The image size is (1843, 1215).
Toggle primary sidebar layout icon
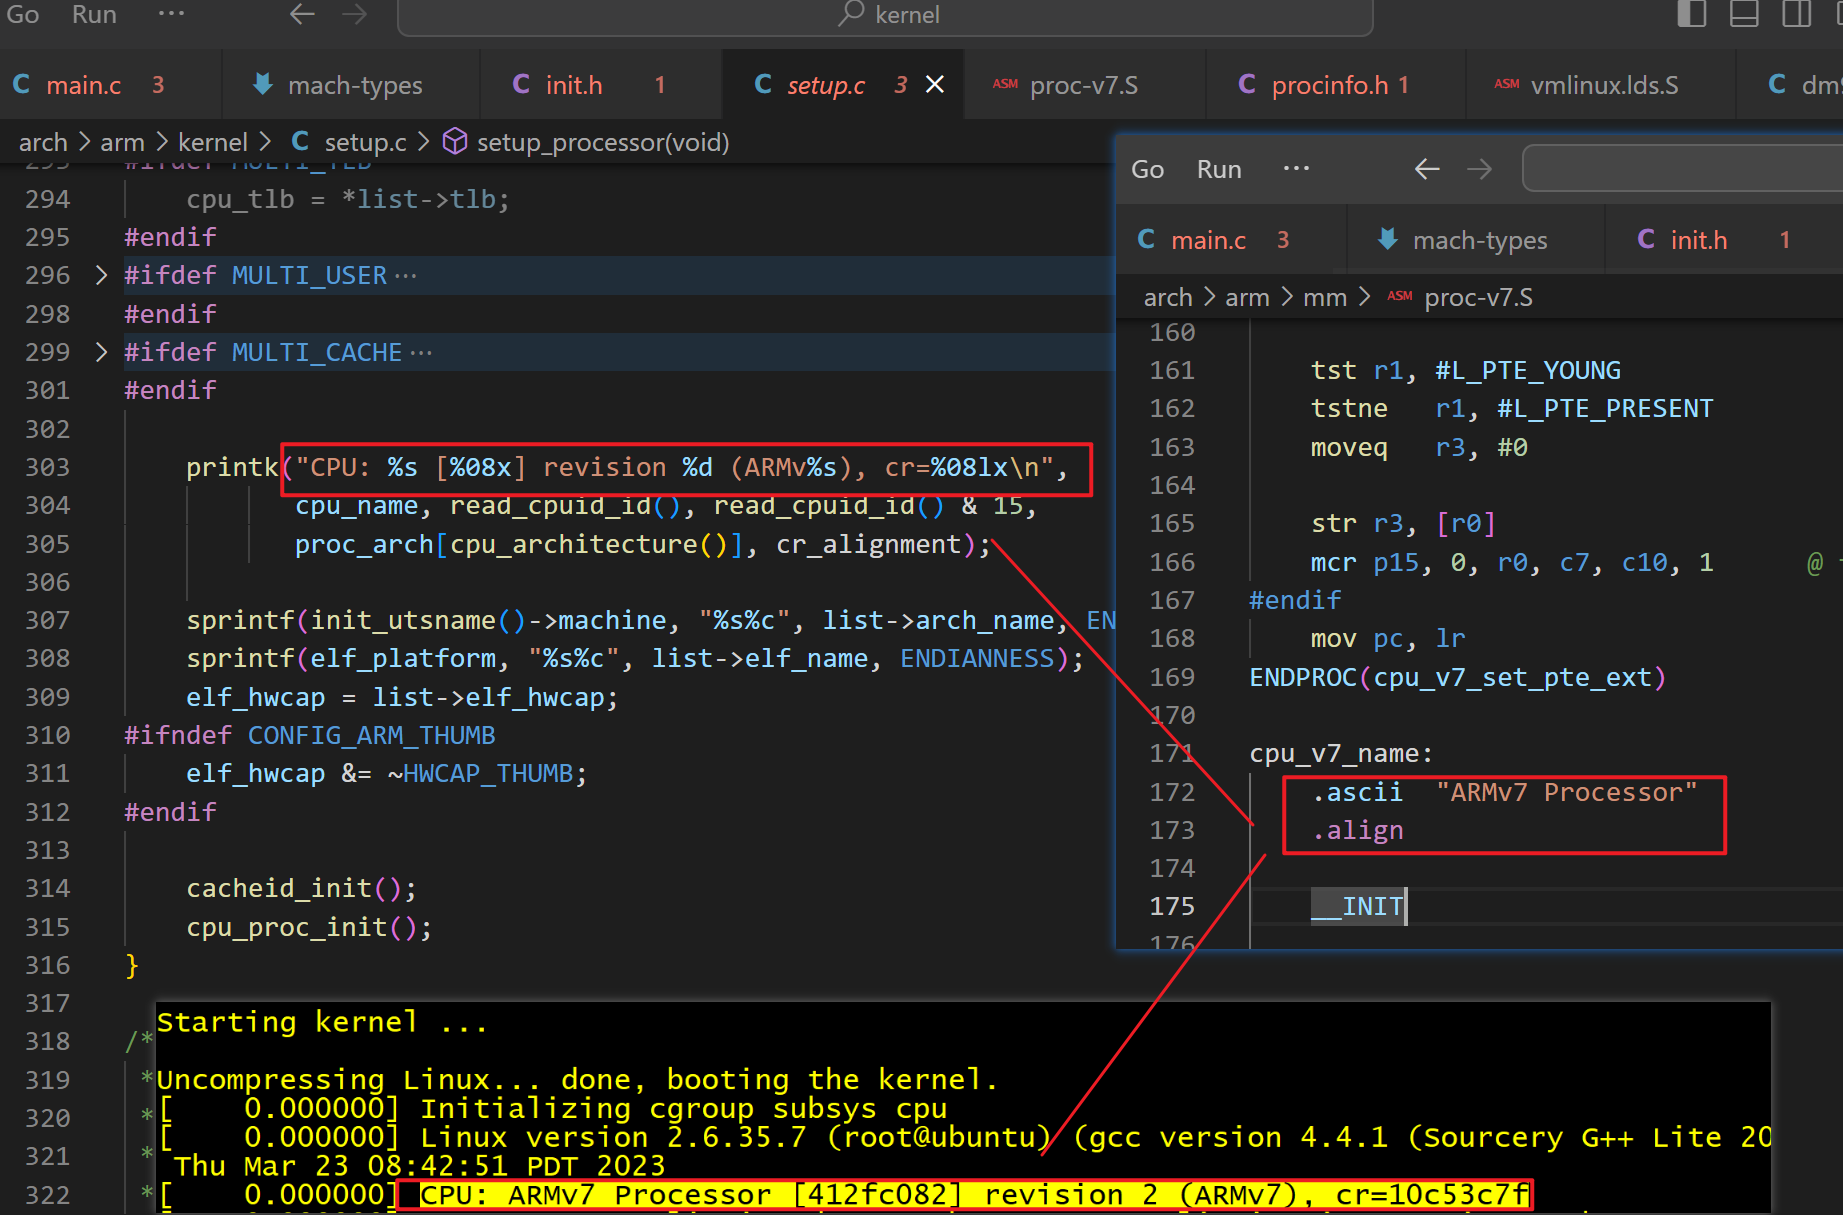coord(1691,14)
